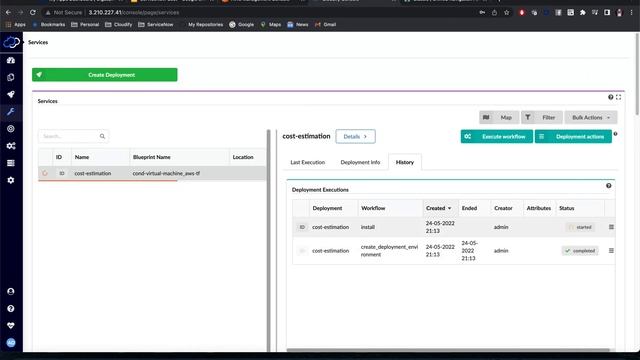Focus the services search field
Viewport: 640px width, 360px height.
click(x=73, y=136)
